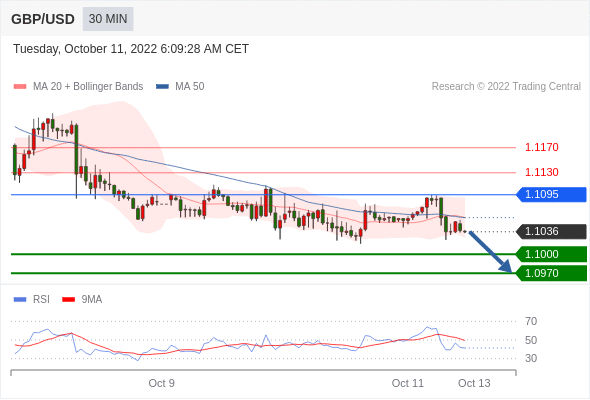
Task: Click the '9MA' legend label
Action: pos(92,300)
